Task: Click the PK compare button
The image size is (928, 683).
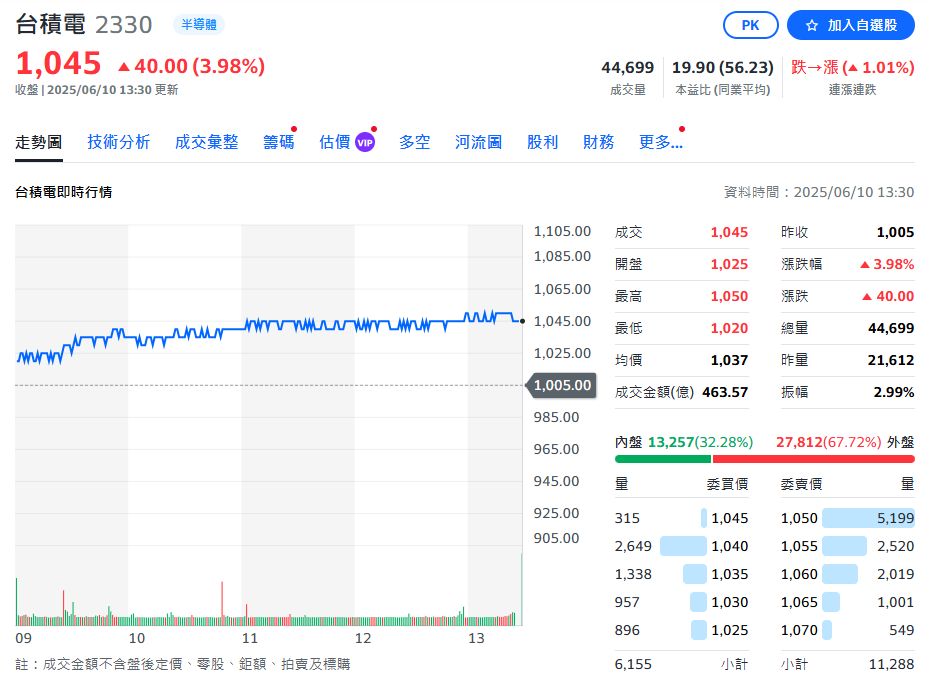Action: pos(750,25)
